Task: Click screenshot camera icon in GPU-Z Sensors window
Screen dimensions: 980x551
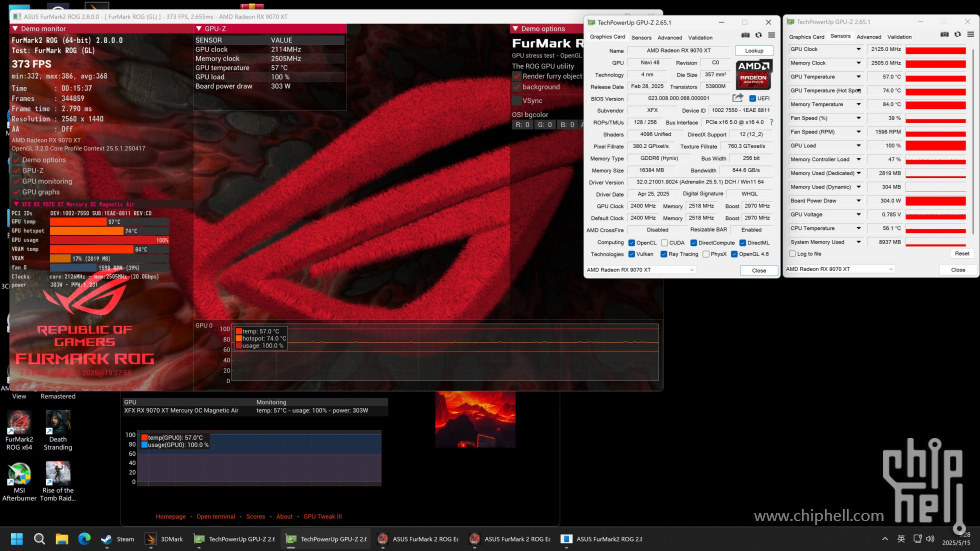Action: tap(944, 35)
